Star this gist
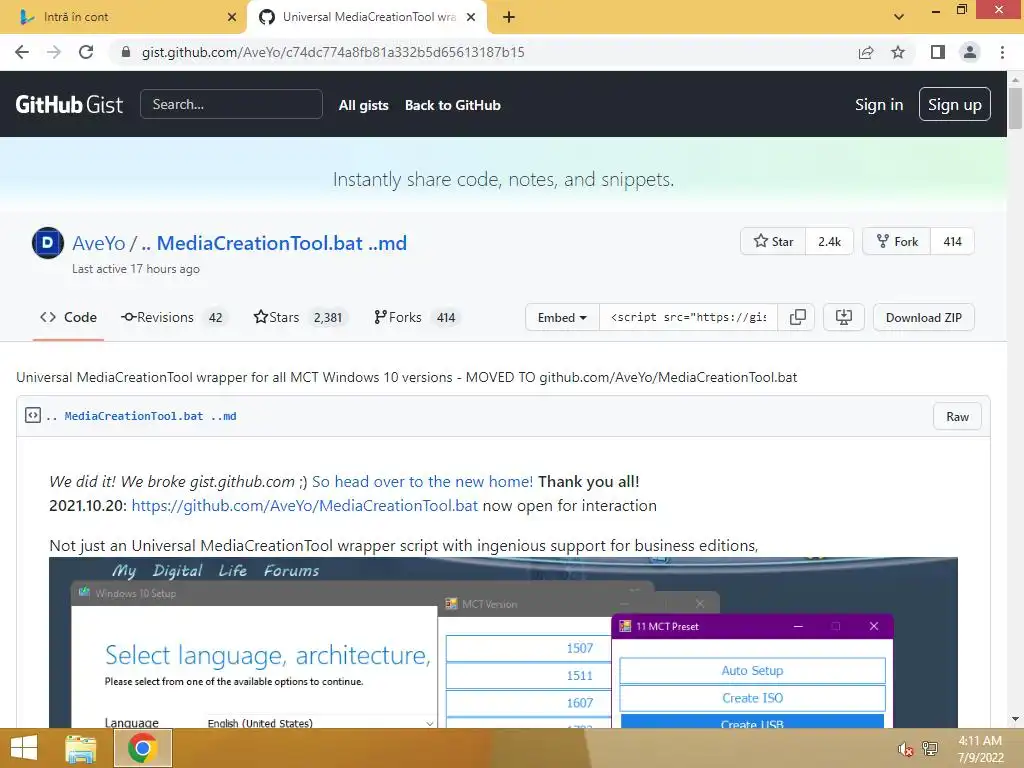 [x=773, y=242]
